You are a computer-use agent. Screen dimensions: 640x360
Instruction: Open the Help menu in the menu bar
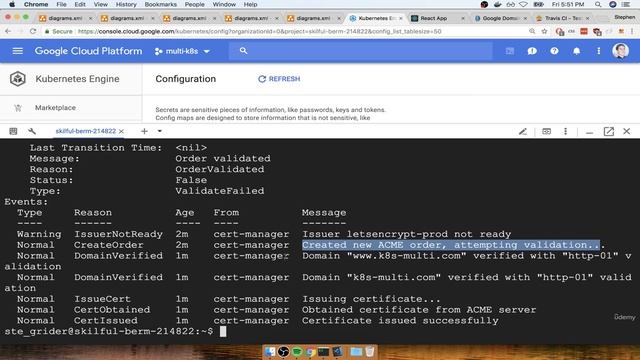click(x=250, y=4)
